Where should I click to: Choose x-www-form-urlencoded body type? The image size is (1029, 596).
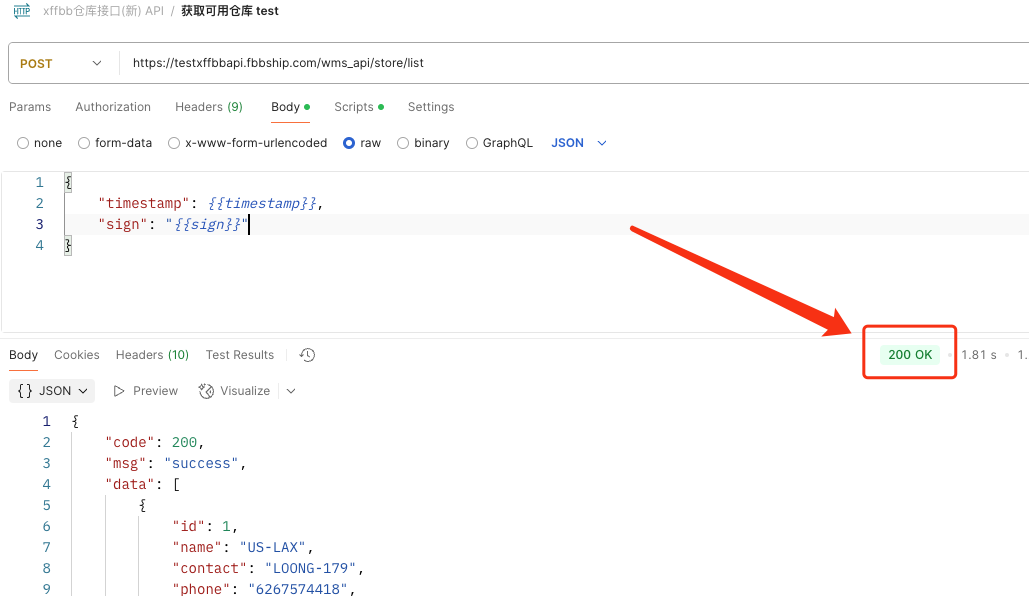coord(247,143)
